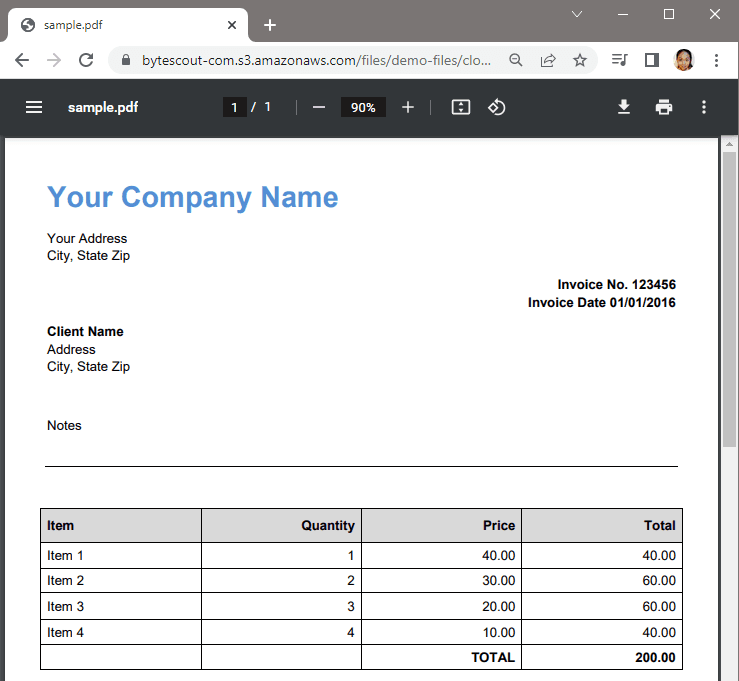Screen dimensions: 739x681
Task: Toggle the browser side panel
Action: [652, 60]
